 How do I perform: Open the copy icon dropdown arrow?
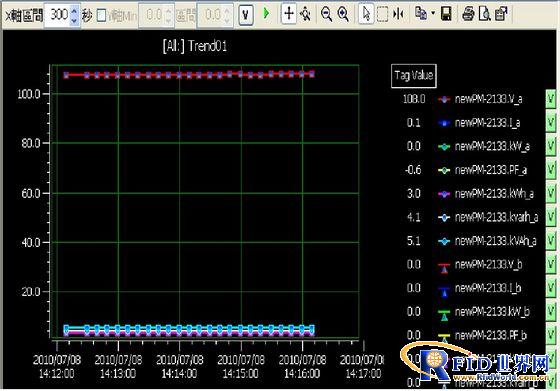click(433, 14)
